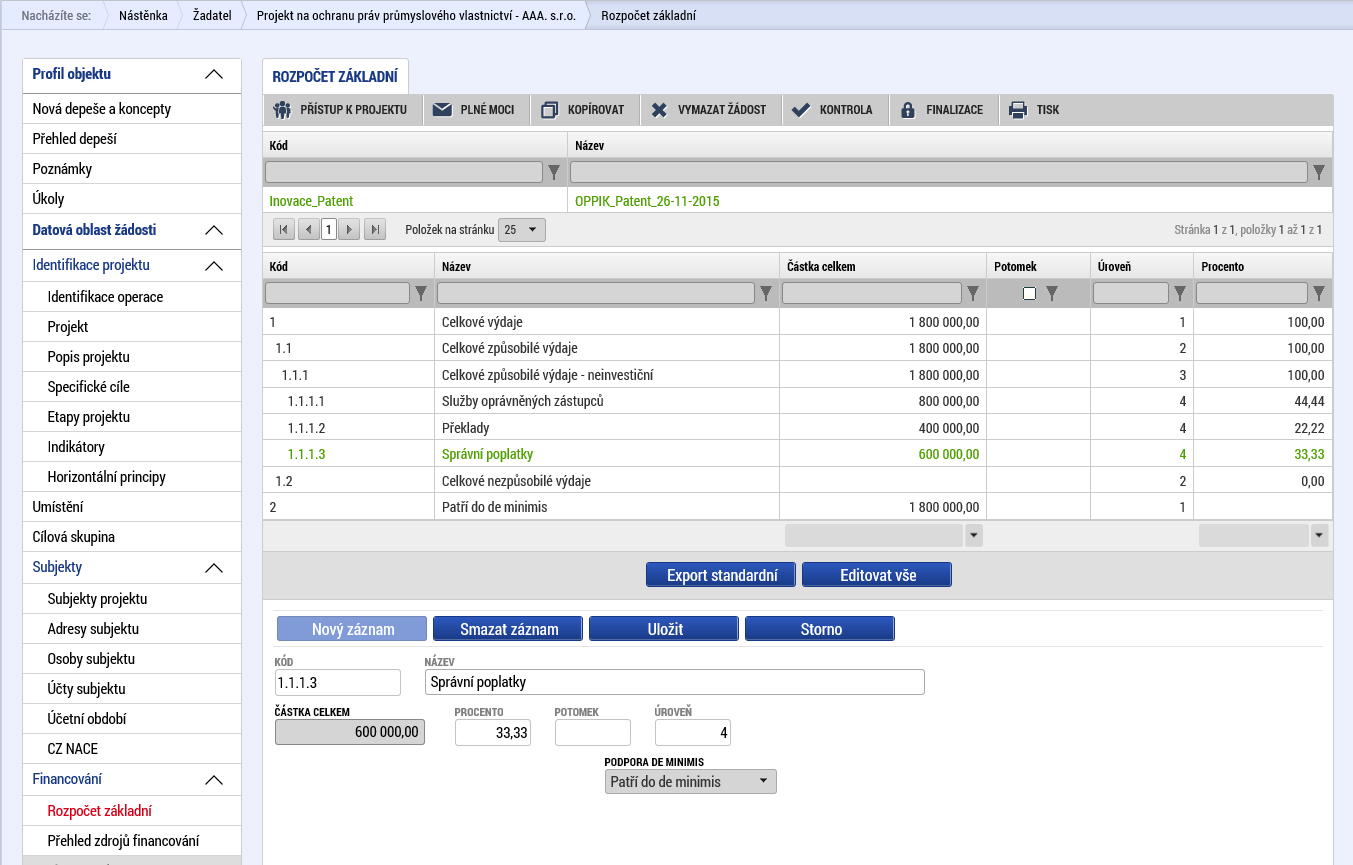Open Přístup k projektu toolbar item
This screenshot has height=865, width=1353.
point(343,110)
